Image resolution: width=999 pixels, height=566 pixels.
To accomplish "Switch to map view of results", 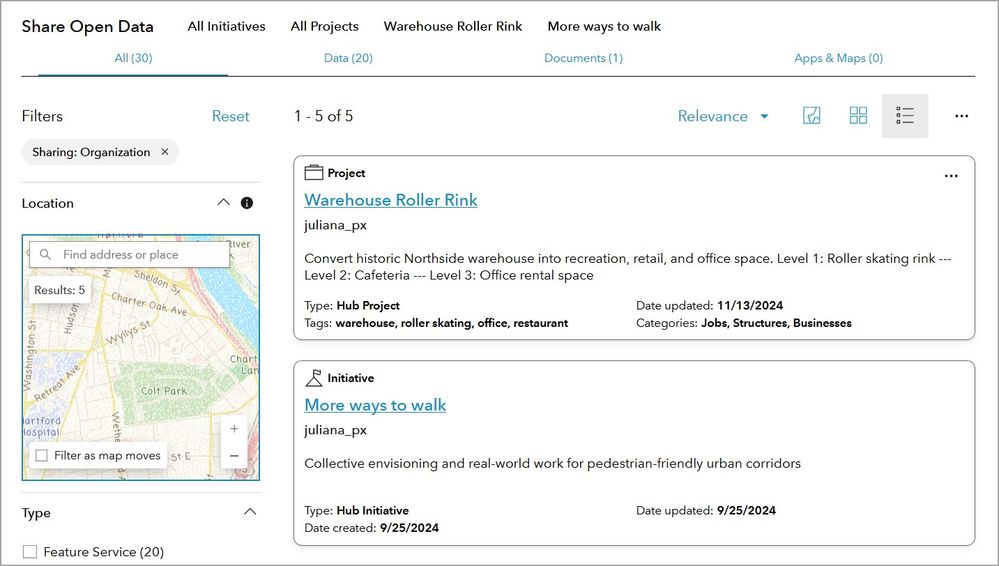I will [812, 116].
